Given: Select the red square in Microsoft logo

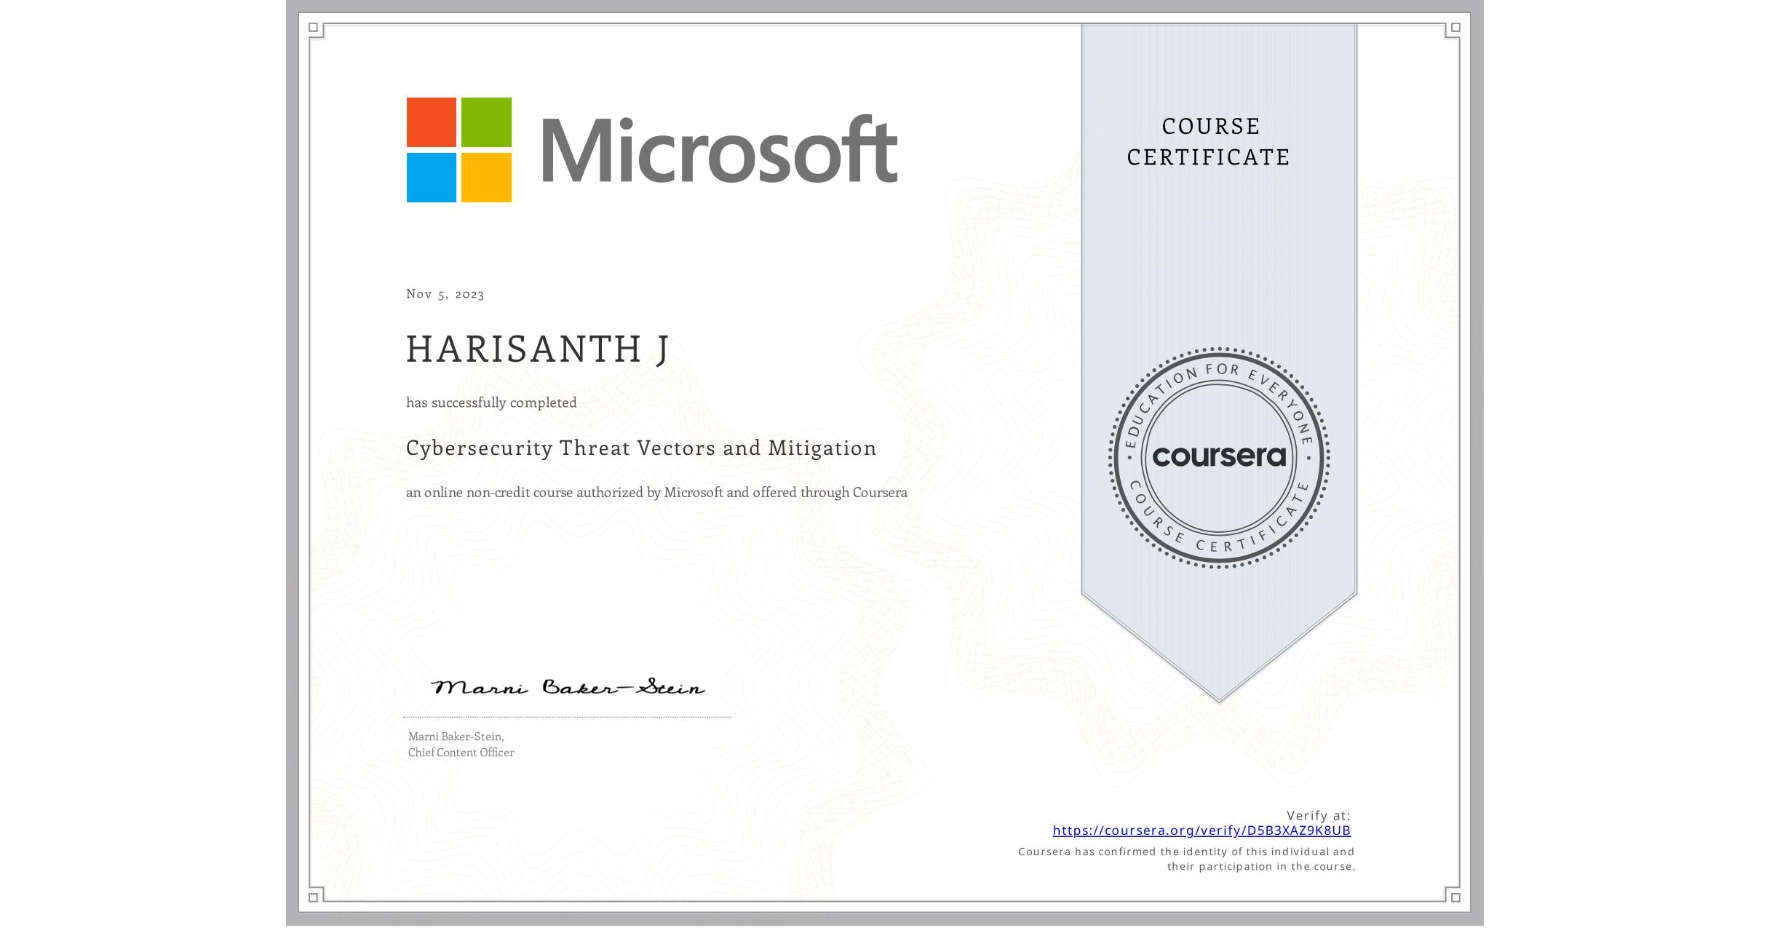Looking at the screenshot, I should (432, 122).
